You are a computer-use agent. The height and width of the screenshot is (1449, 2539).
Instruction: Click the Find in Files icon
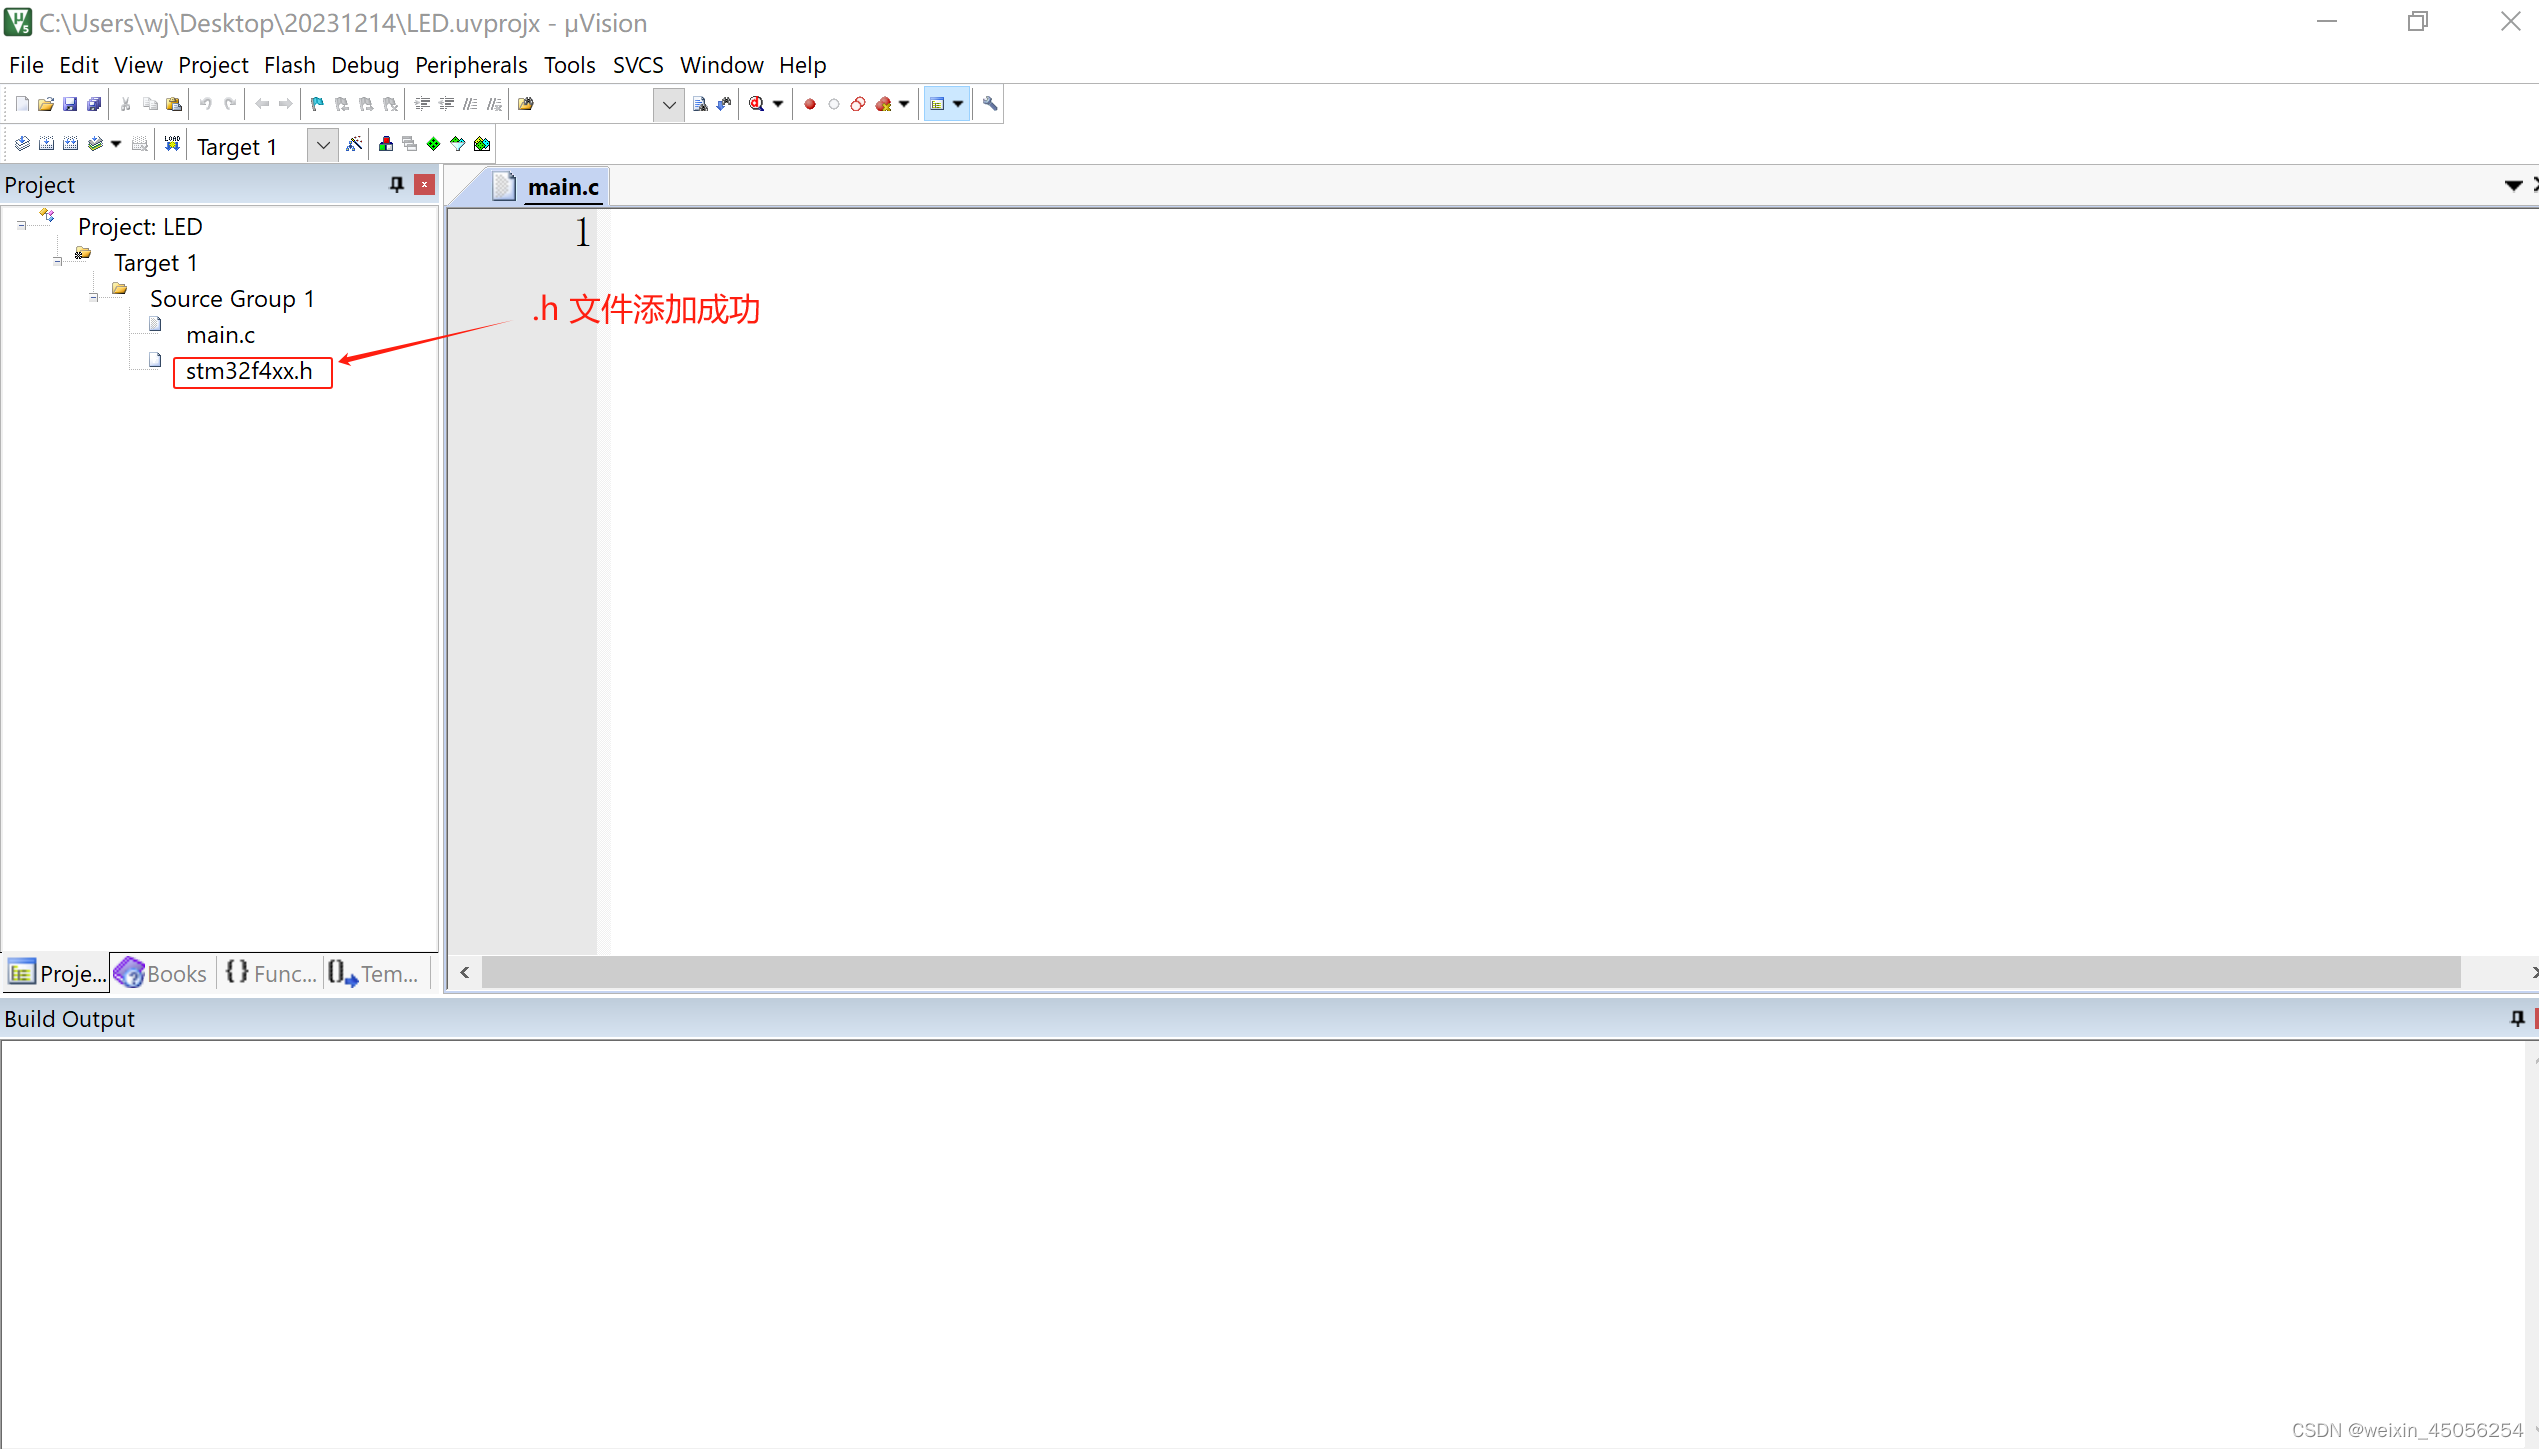pyautogui.click(x=526, y=104)
